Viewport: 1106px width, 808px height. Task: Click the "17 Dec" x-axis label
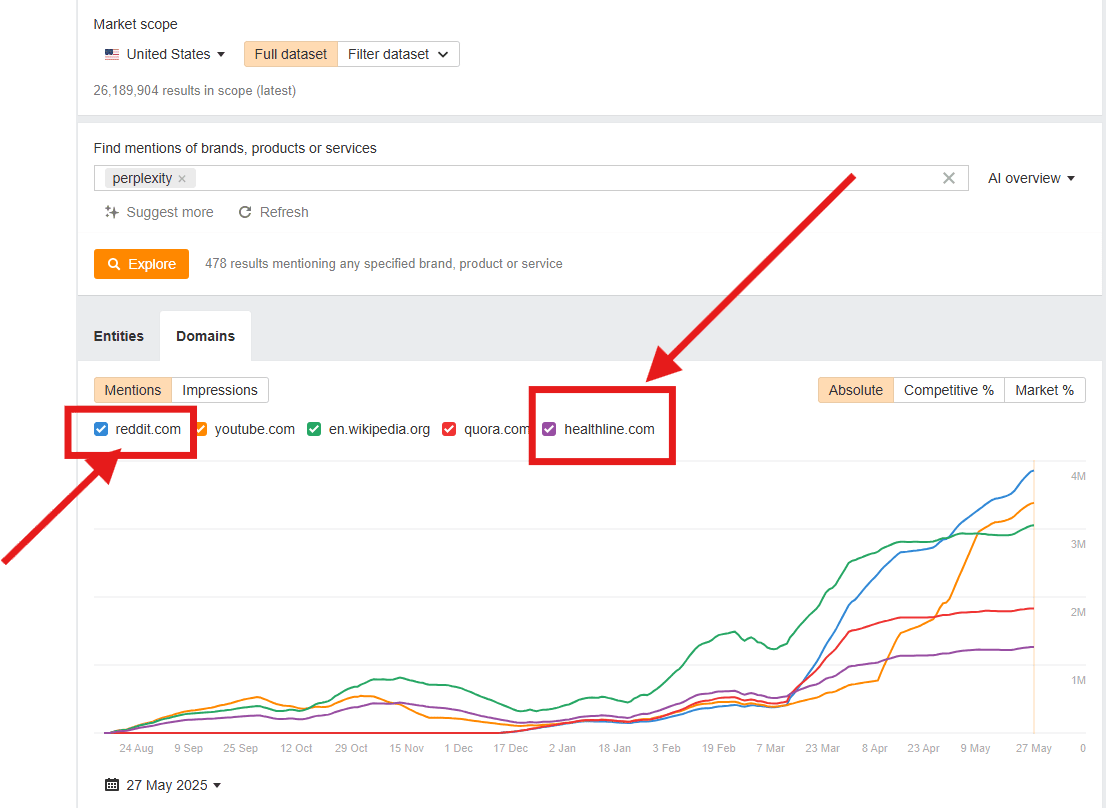point(511,748)
